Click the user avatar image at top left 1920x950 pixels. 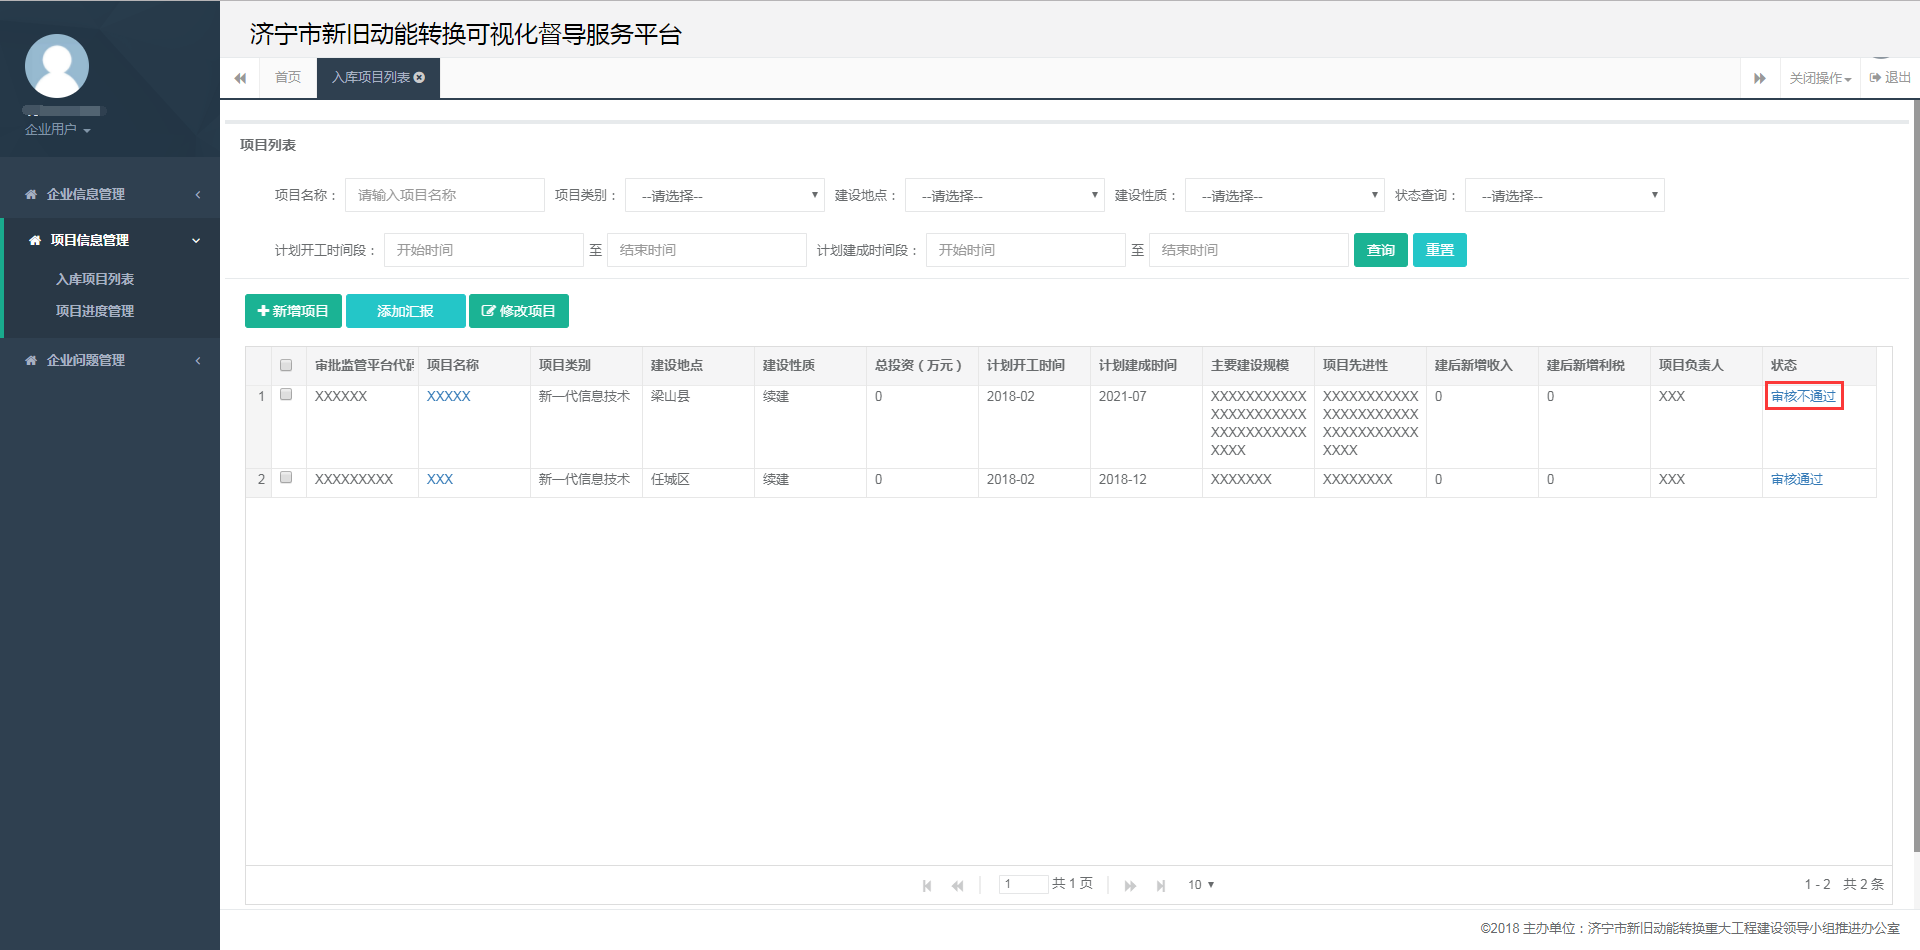tap(56, 66)
